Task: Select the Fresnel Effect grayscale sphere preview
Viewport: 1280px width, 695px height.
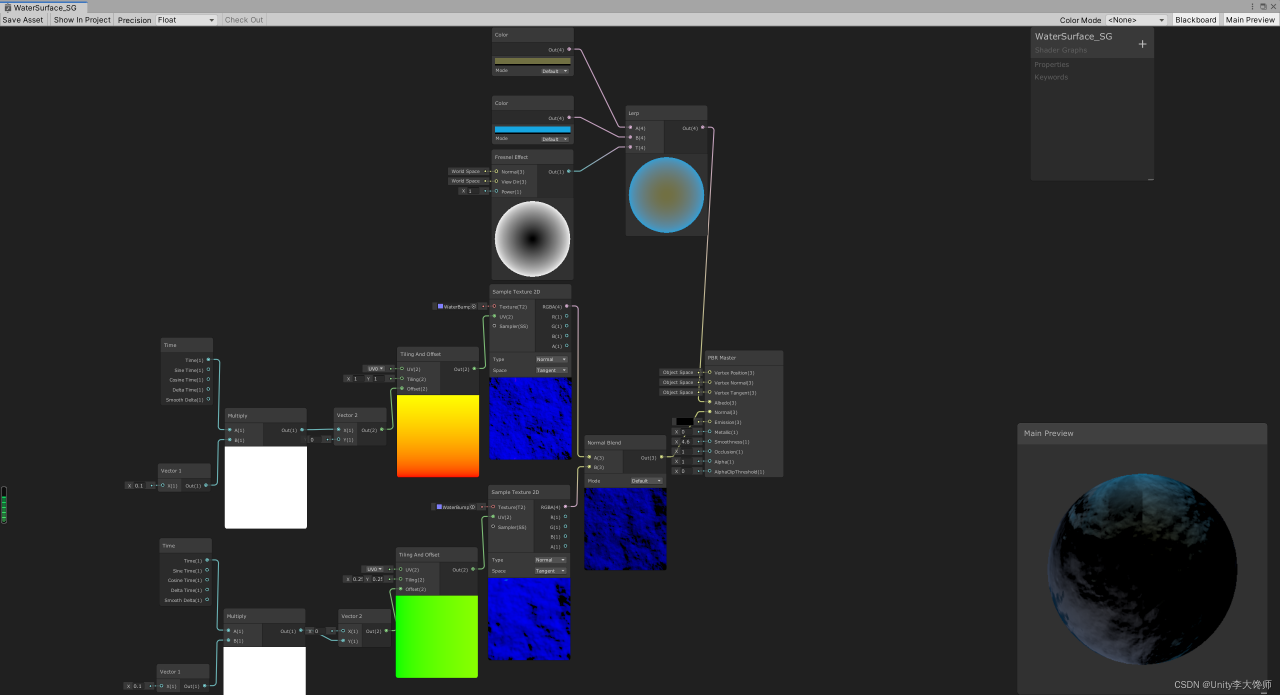Action: [x=532, y=239]
